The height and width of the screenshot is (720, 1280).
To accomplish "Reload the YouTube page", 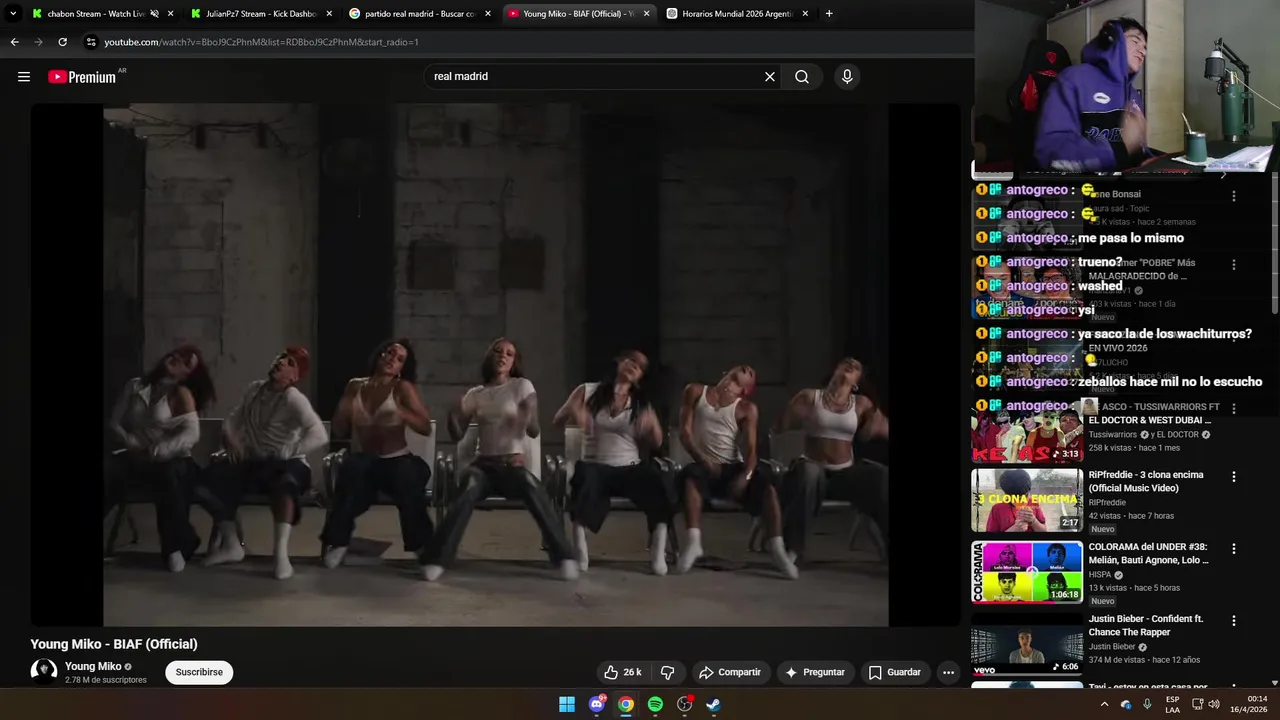I will tap(62, 42).
